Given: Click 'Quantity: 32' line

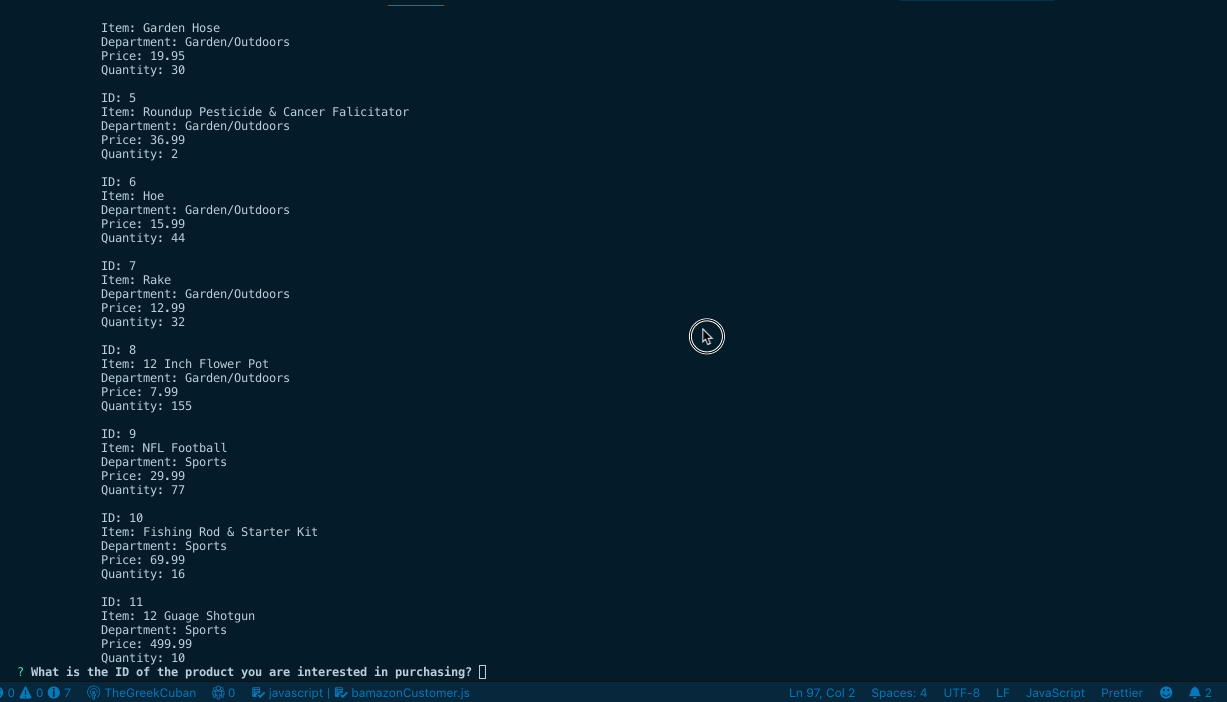Looking at the screenshot, I should (143, 322).
